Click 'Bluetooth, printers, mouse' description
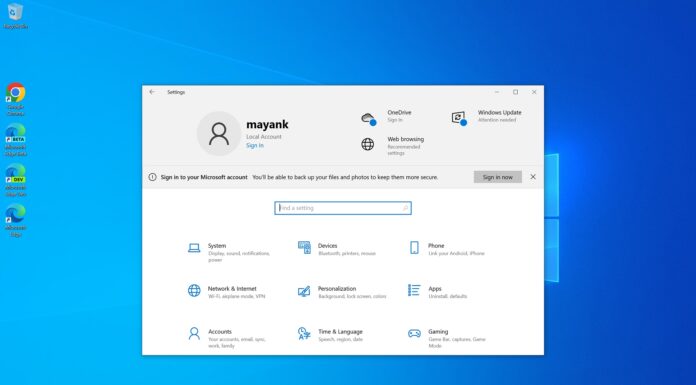Image resolution: width=696 pixels, height=385 pixels. pos(347,254)
